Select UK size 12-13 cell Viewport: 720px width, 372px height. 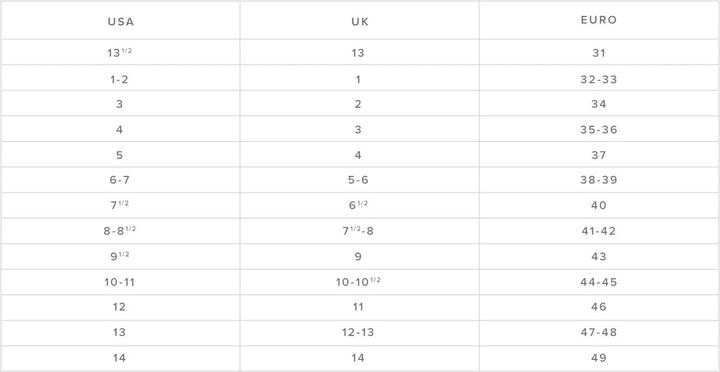click(x=360, y=333)
